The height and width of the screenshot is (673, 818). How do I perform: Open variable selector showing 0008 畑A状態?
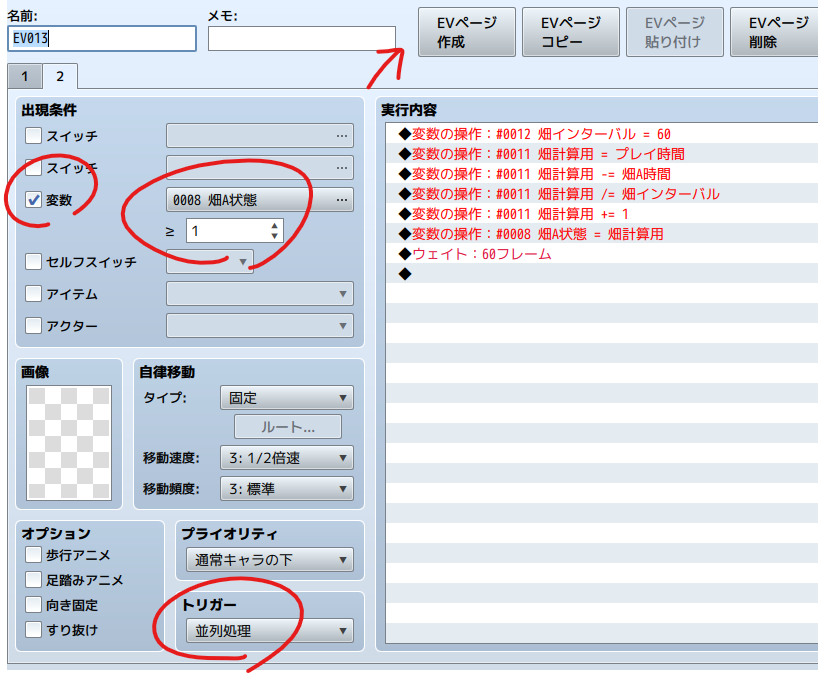(260, 200)
